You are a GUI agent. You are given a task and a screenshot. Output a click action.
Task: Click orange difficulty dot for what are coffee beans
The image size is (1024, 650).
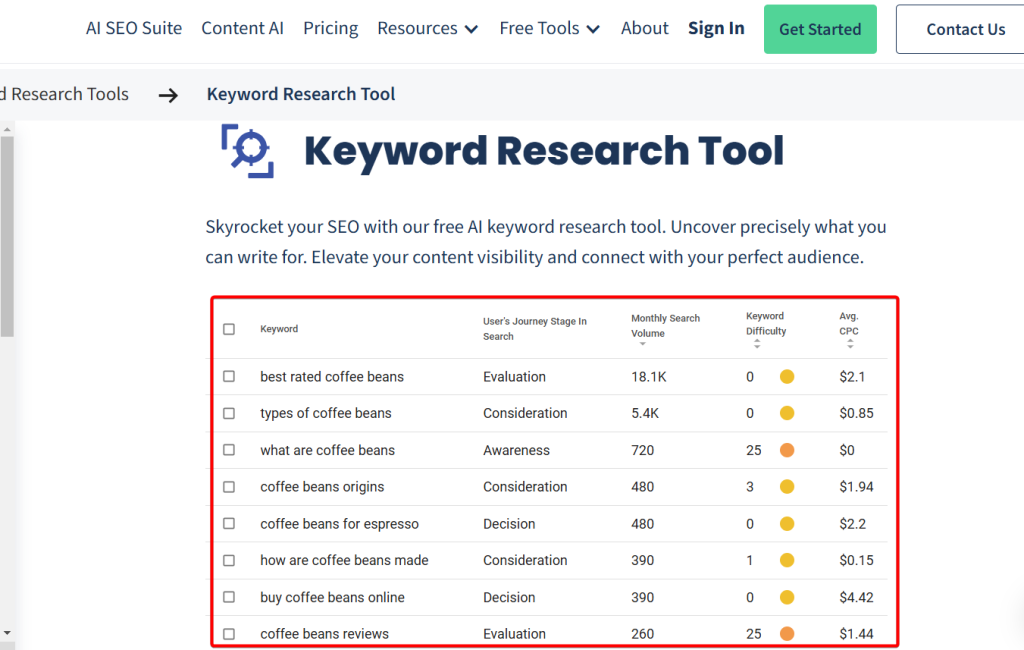pos(787,450)
